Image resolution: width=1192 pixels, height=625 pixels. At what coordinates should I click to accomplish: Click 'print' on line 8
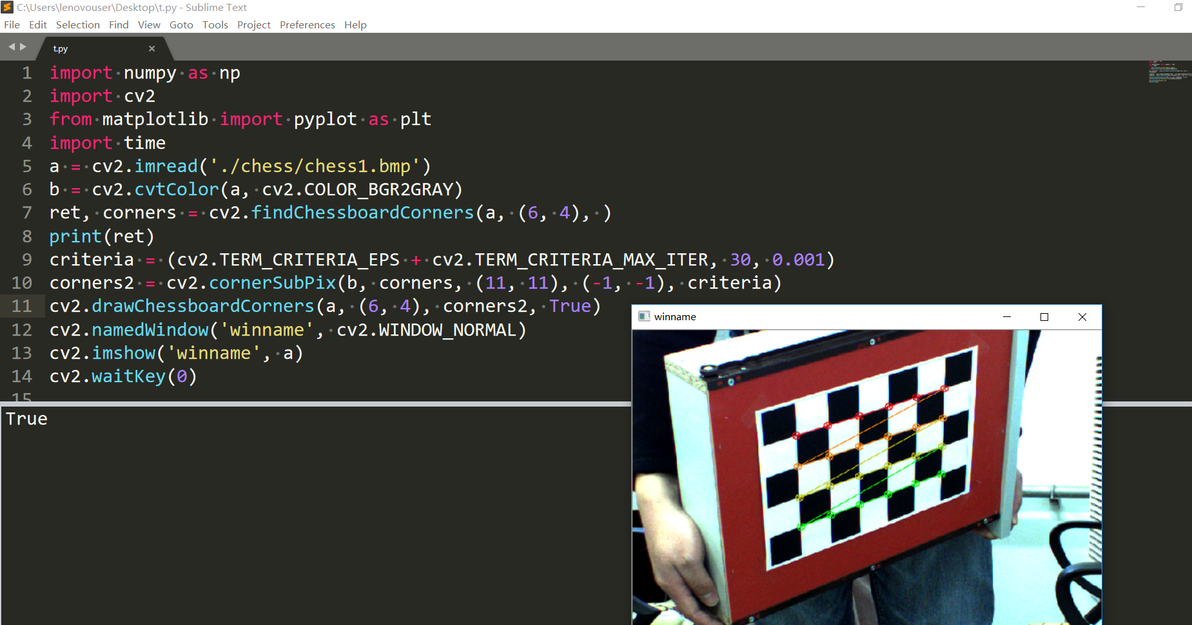75,236
